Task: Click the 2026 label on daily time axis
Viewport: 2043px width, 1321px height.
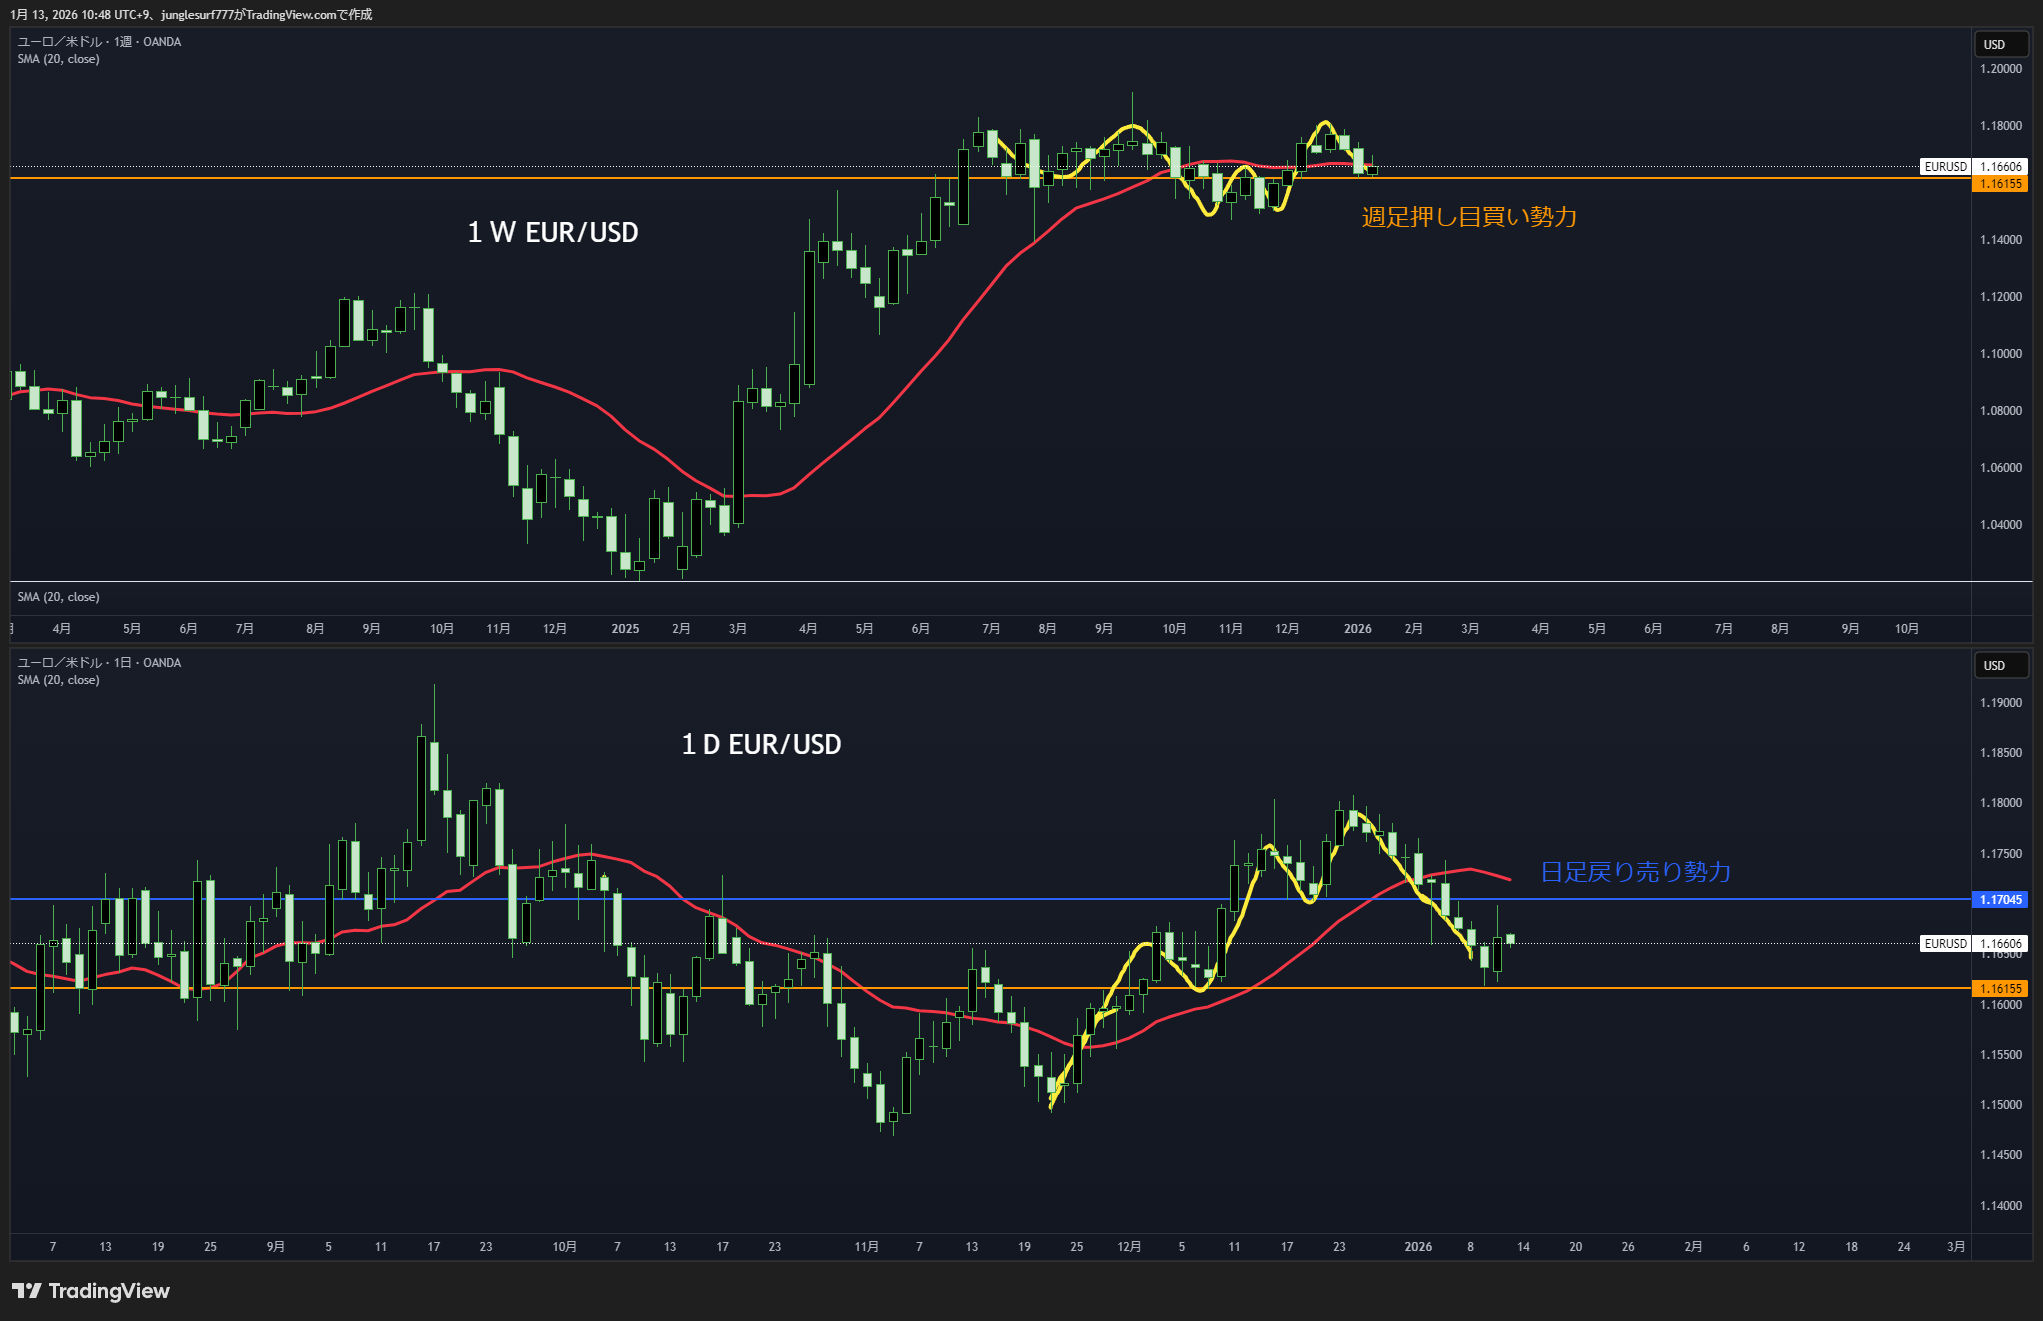Action: pos(1417,1247)
